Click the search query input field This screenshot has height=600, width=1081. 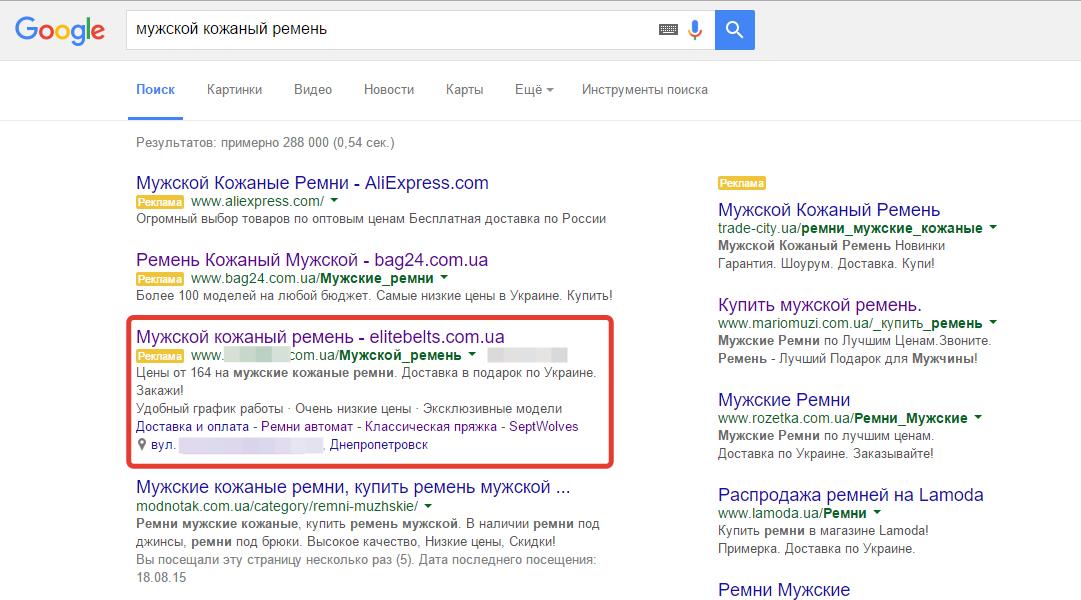[390, 30]
